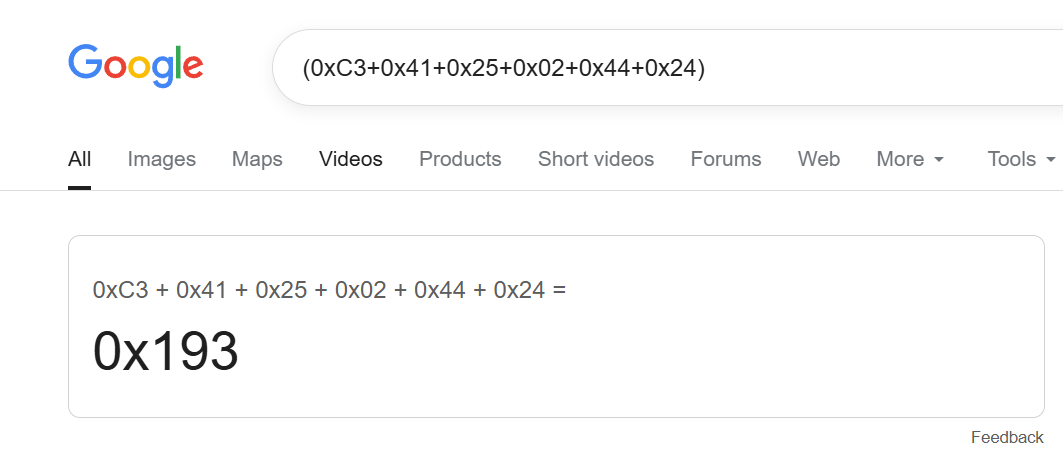Open the Tools dropdown label
This screenshot has height=473, width=1063.
(1012, 159)
